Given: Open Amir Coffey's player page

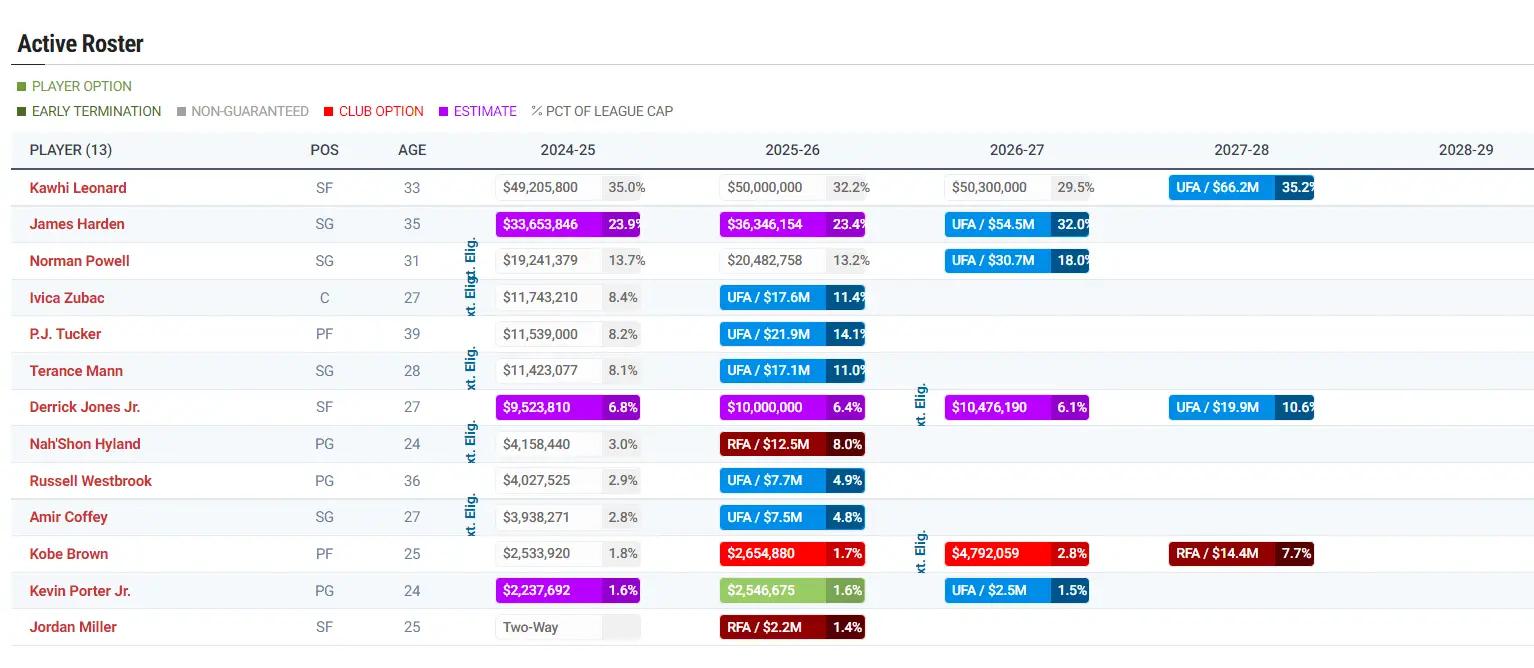Looking at the screenshot, I should click(x=69, y=517).
